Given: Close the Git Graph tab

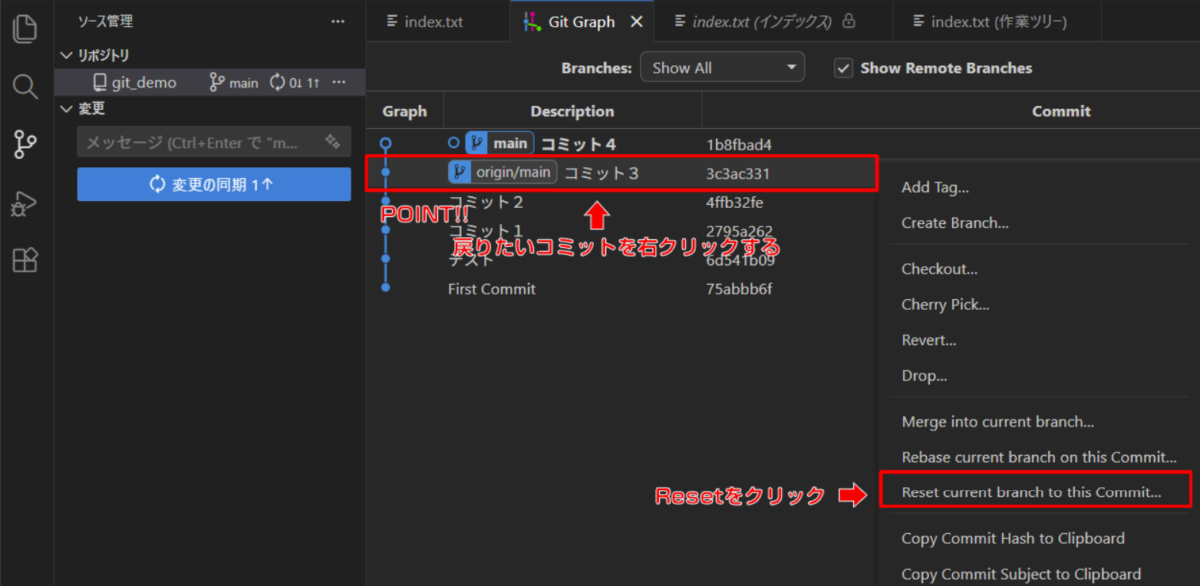Looking at the screenshot, I should (635, 22).
